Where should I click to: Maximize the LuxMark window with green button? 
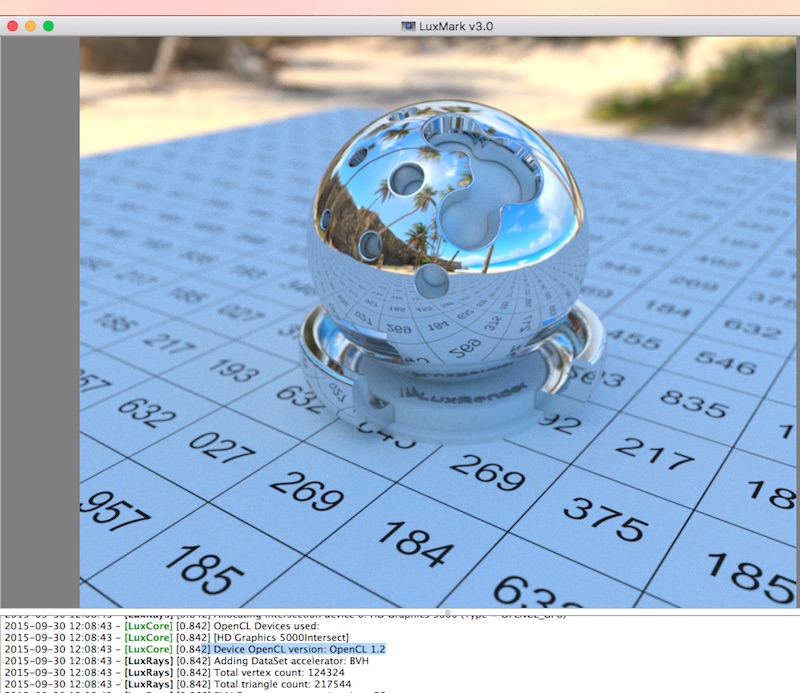pyautogui.click(x=48, y=26)
